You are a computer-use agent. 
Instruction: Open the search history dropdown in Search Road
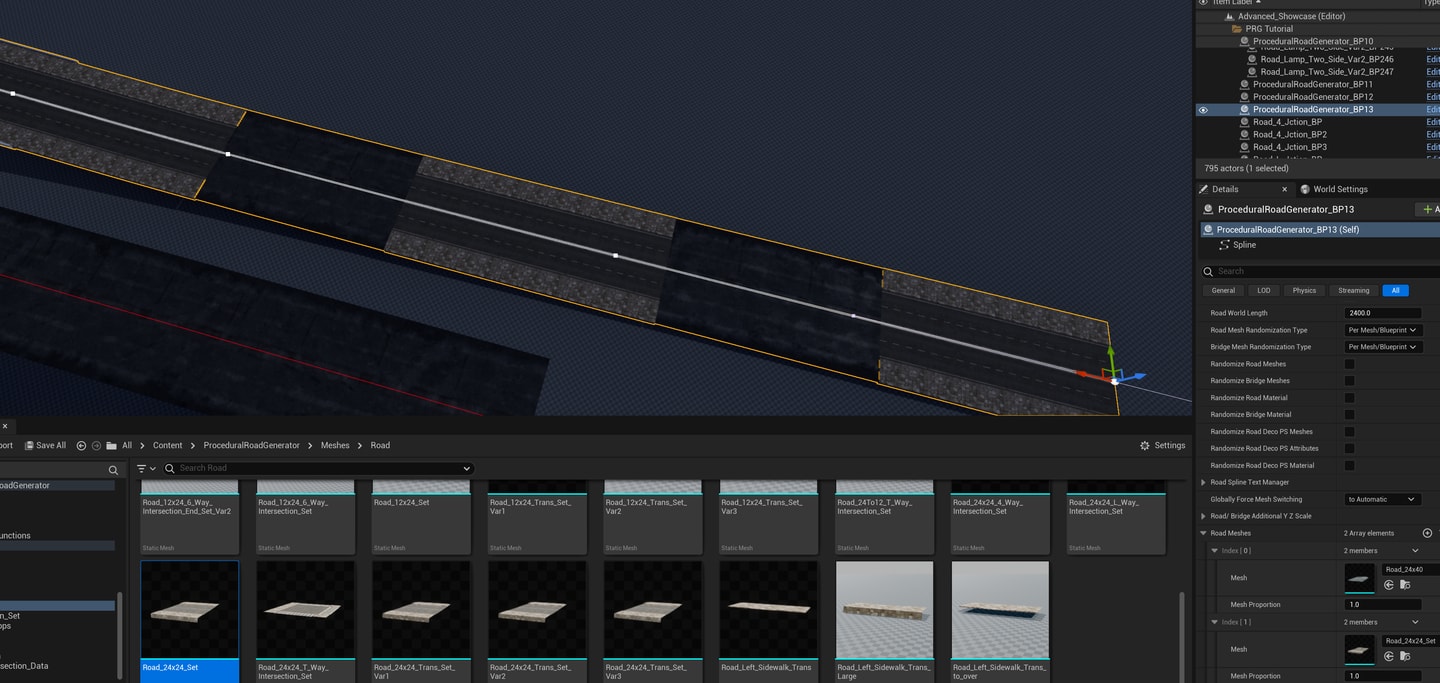click(x=466, y=468)
